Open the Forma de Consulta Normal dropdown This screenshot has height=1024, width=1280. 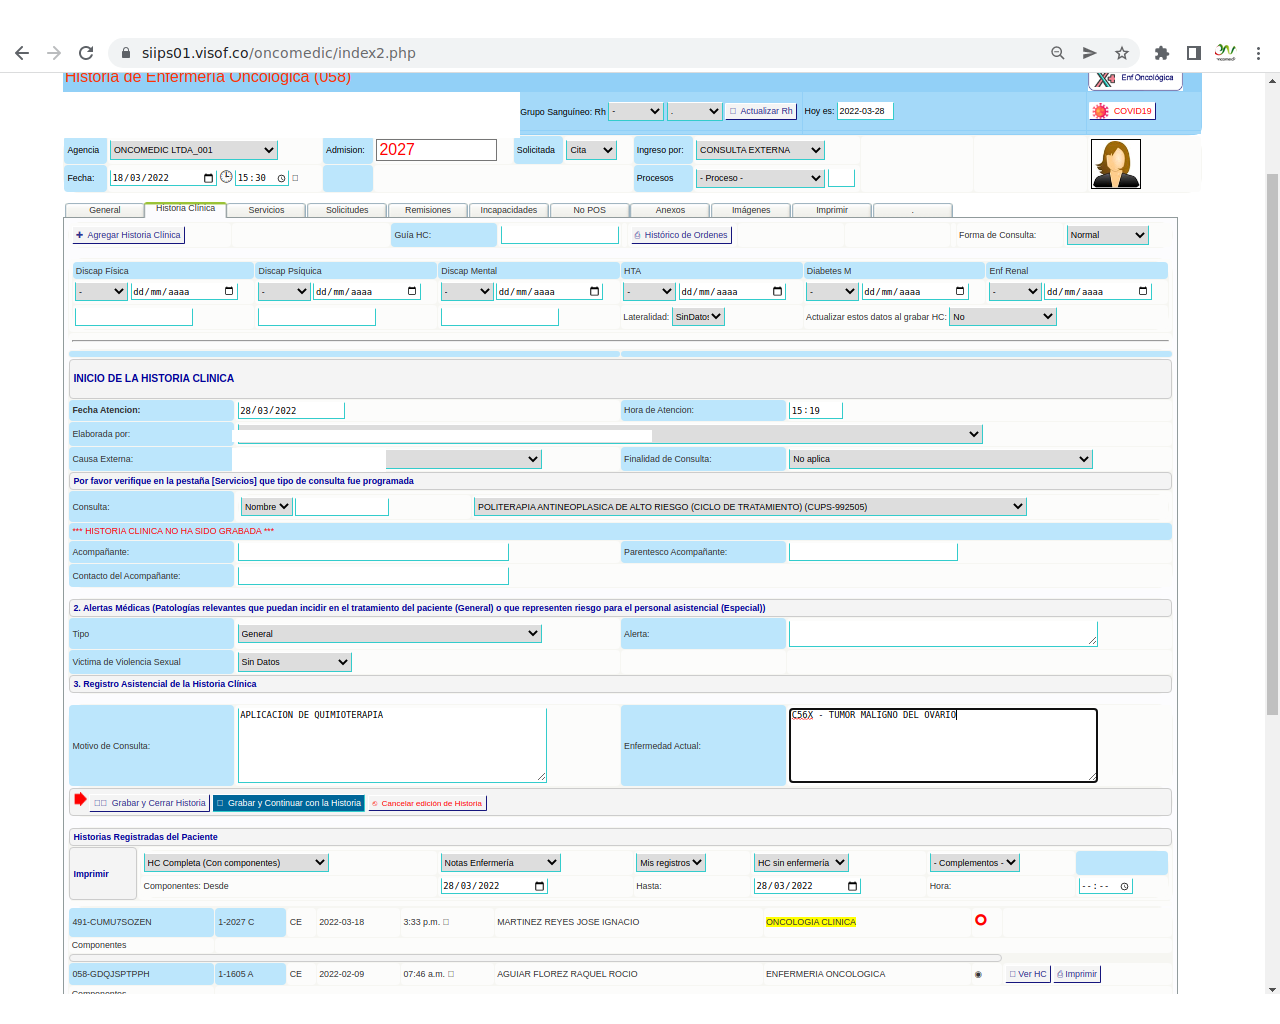1107,235
